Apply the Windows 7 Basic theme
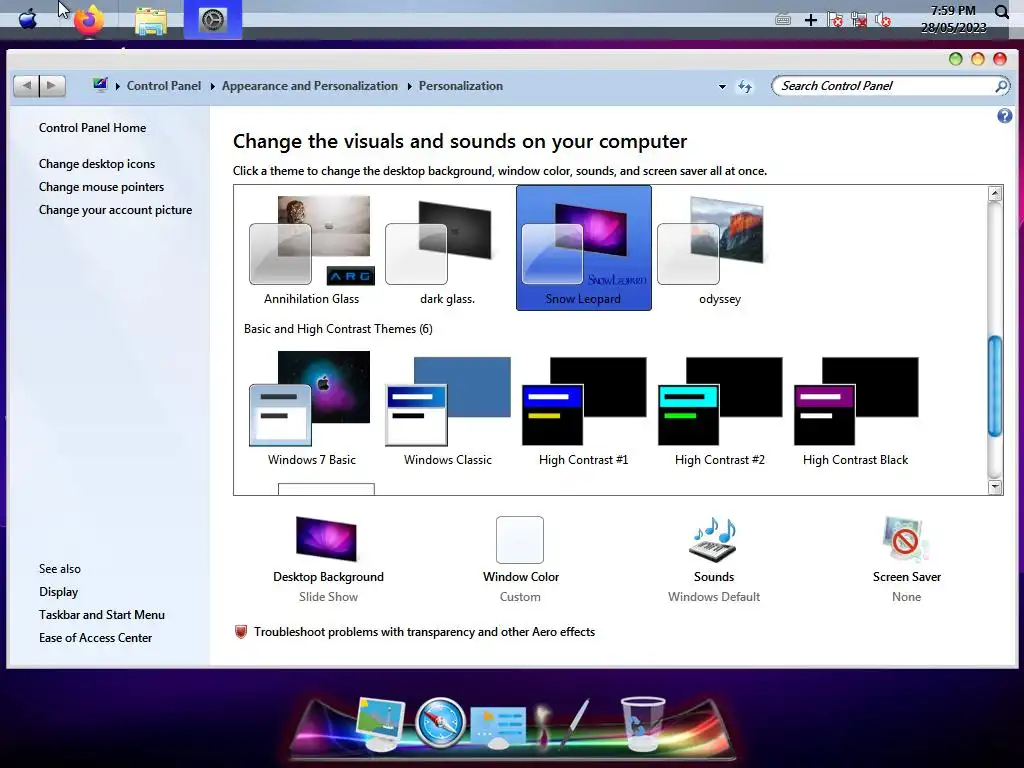 coord(312,409)
